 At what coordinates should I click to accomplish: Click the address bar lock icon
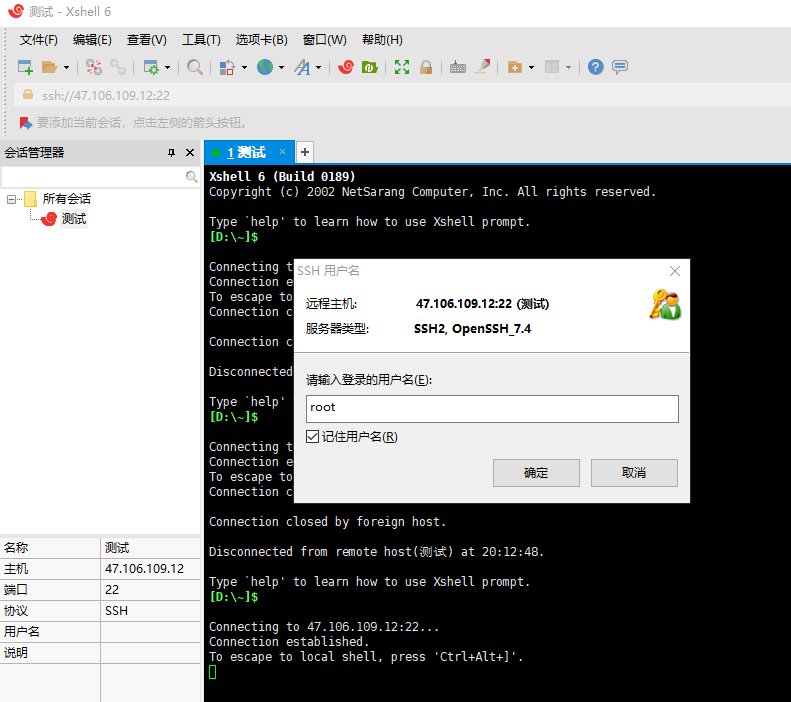click(x=28, y=95)
